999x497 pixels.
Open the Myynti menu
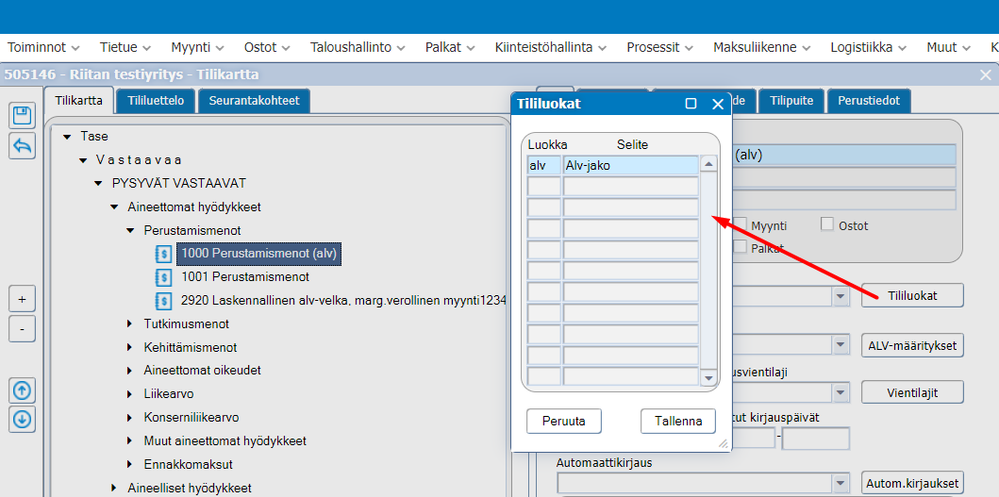pyautogui.click(x=198, y=47)
